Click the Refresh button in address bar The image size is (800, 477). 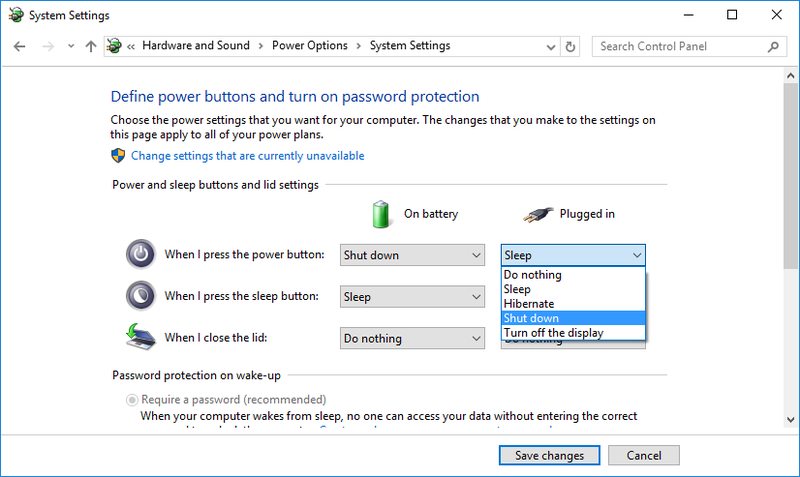[x=571, y=46]
